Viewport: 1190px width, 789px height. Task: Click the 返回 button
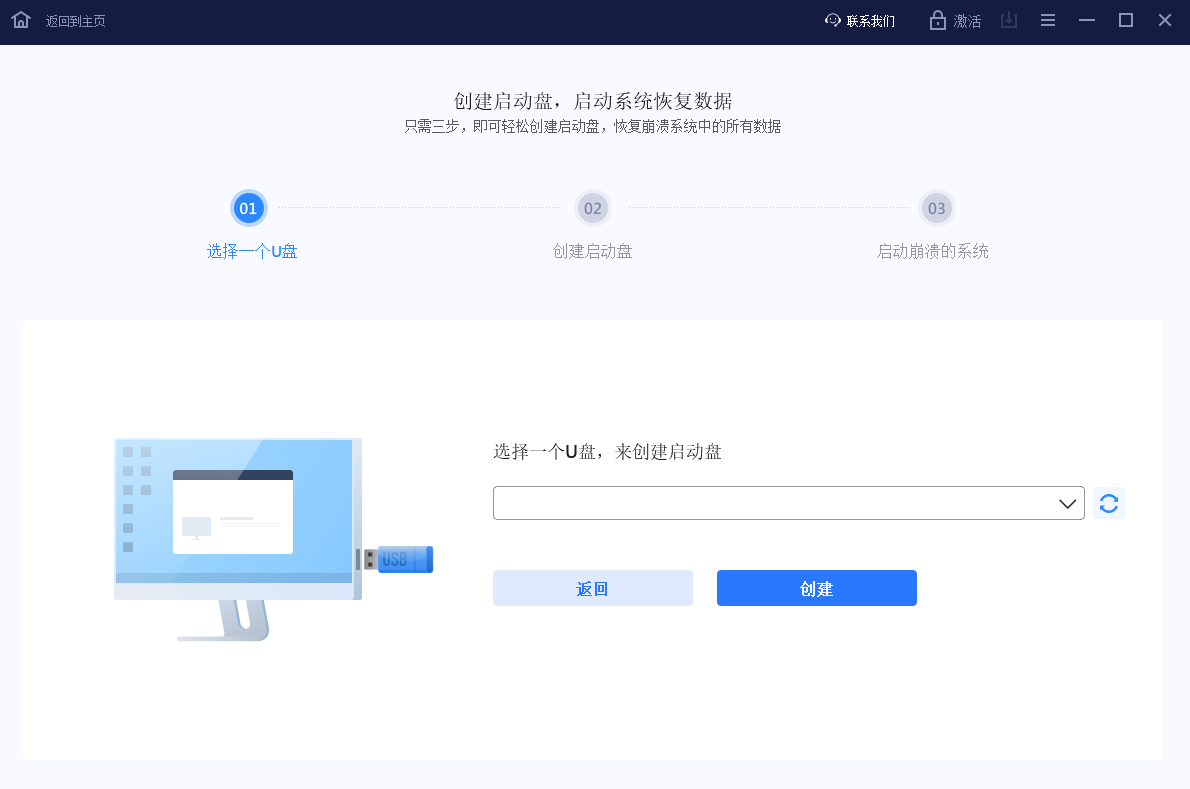click(592, 588)
